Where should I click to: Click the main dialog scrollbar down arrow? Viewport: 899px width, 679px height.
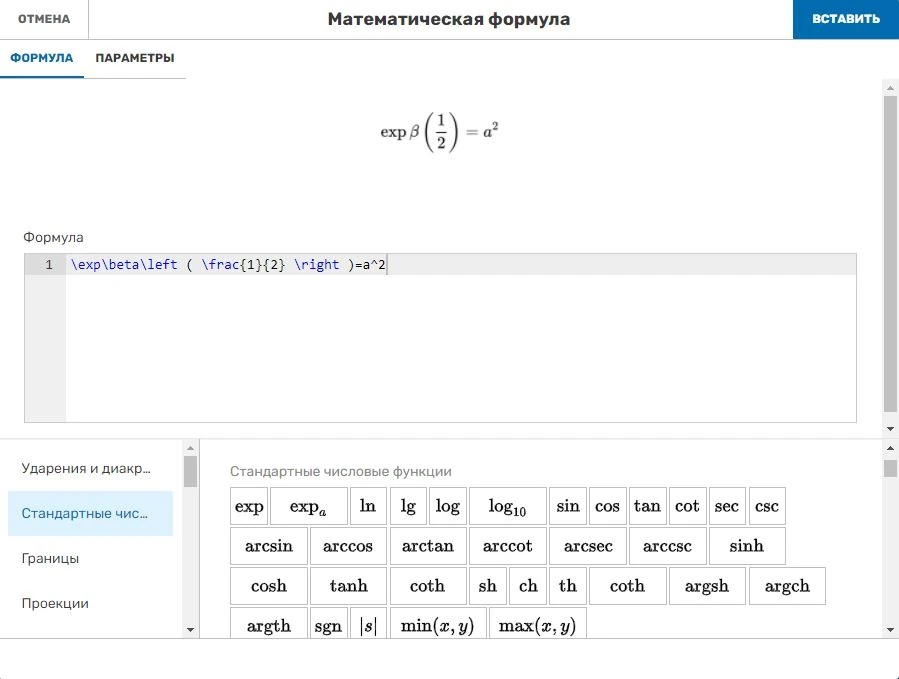(x=890, y=428)
